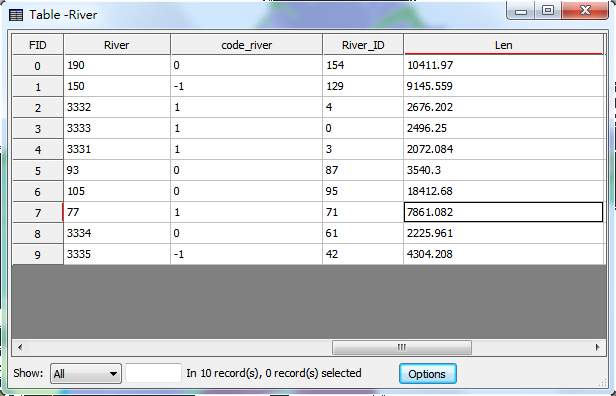Click the River cell 3335
Viewport: 616px width, 396px height.
[x=117, y=254]
